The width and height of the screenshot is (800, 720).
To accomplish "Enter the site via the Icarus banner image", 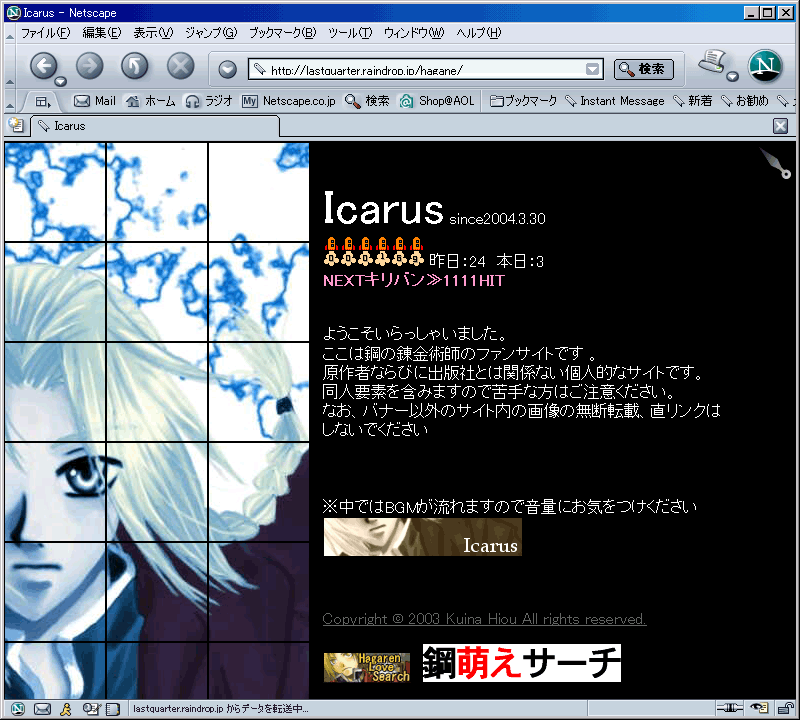I will [422, 537].
